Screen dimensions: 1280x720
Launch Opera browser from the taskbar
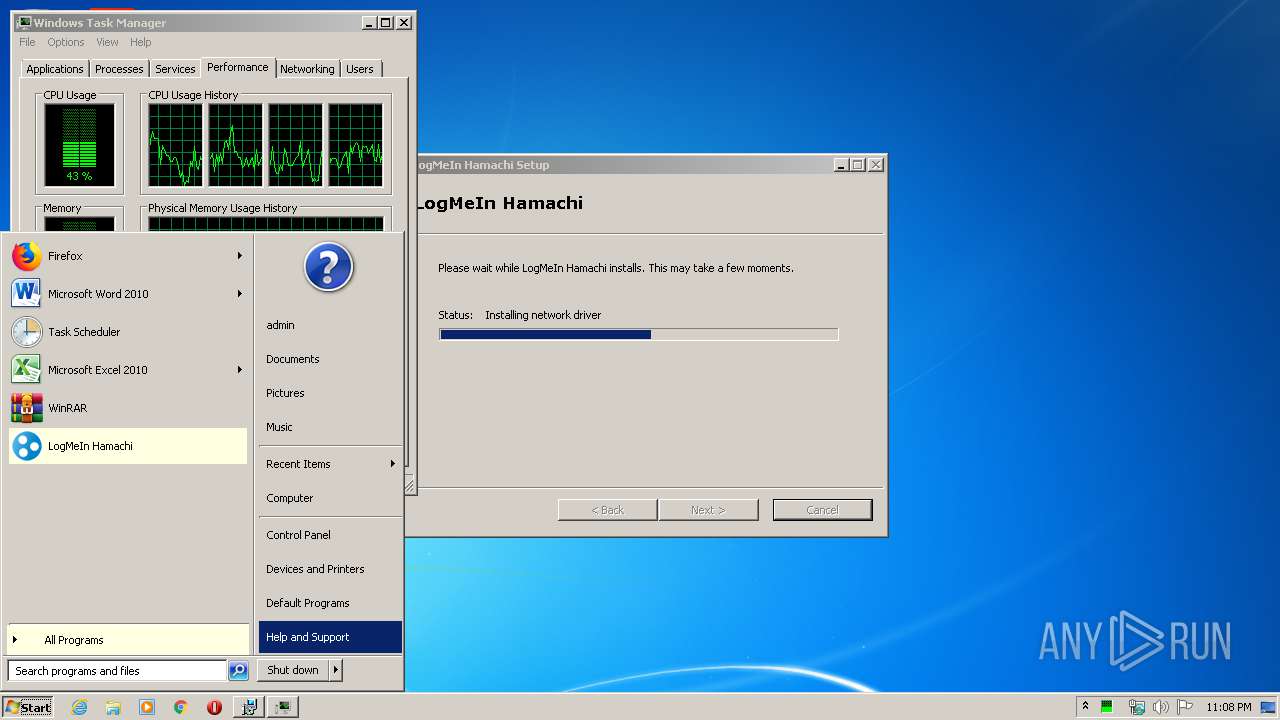coord(214,707)
